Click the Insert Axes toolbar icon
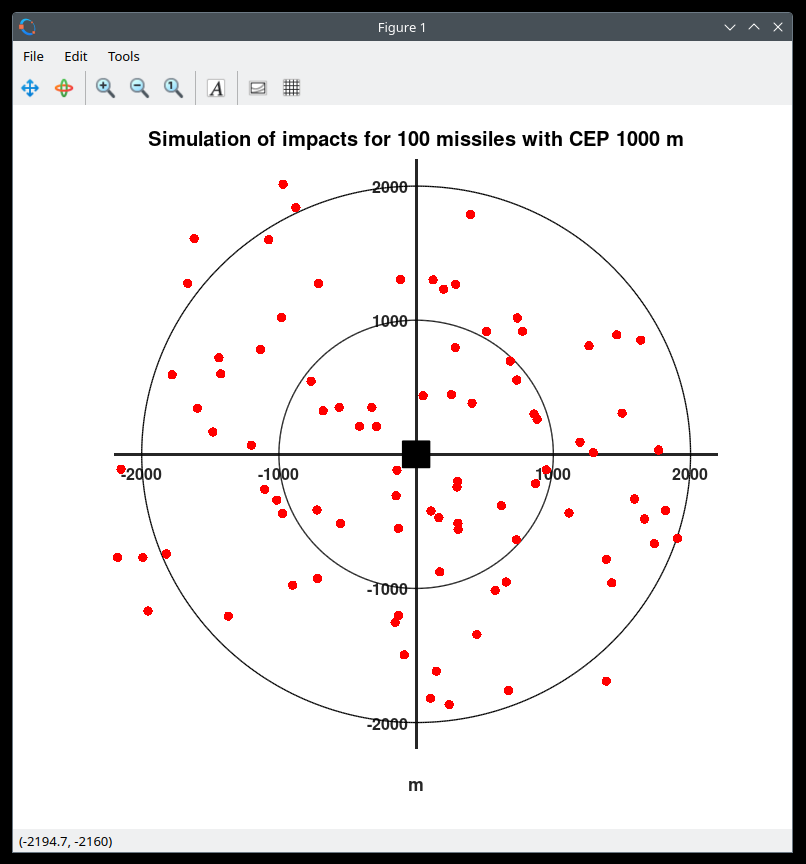This screenshot has width=806, height=864. (x=257, y=88)
